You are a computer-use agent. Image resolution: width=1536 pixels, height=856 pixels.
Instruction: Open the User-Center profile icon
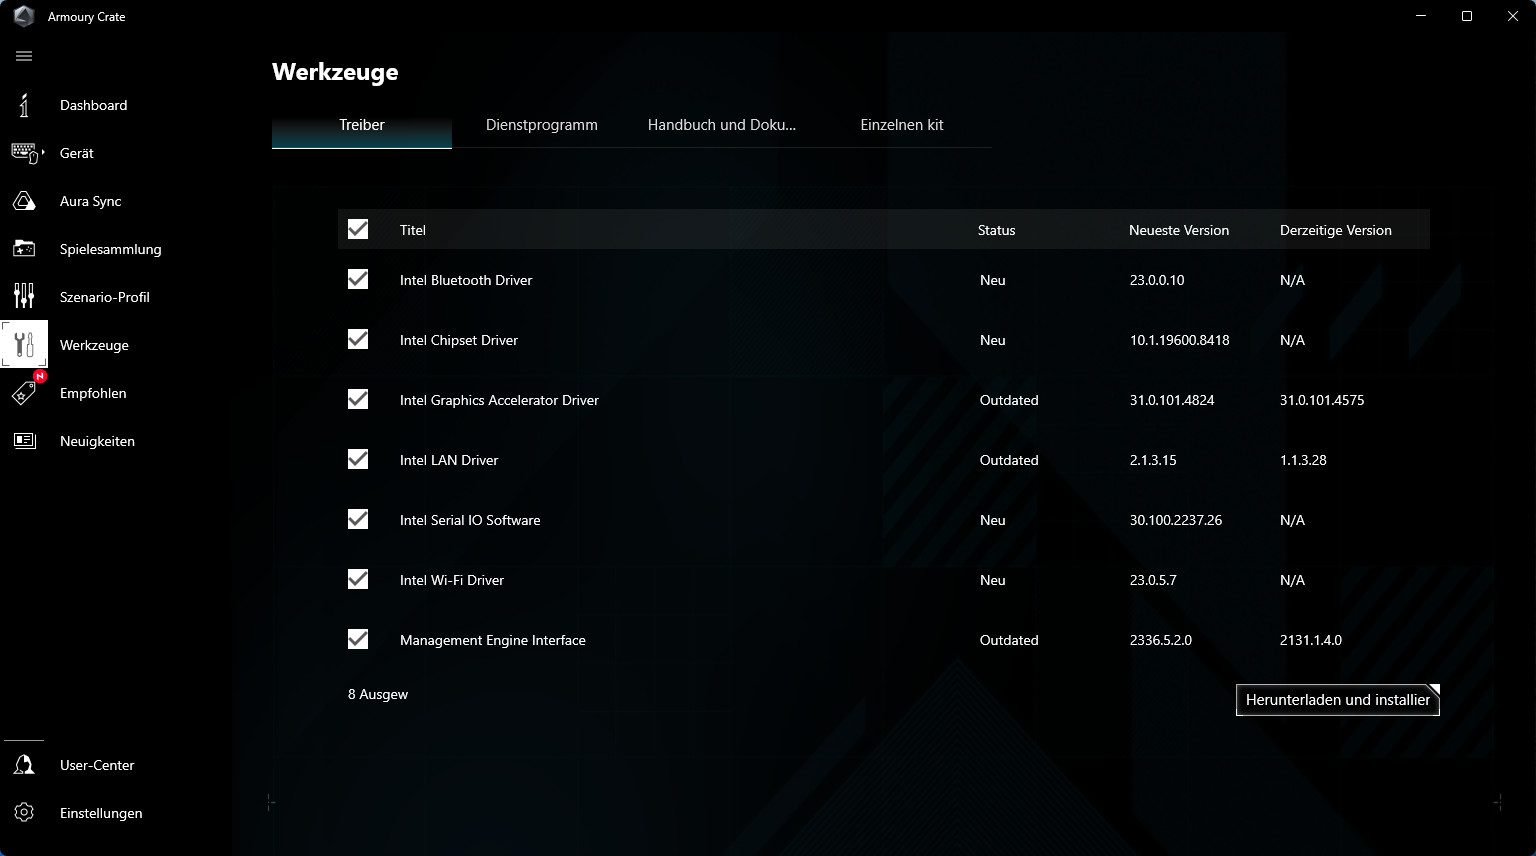click(x=24, y=765)
